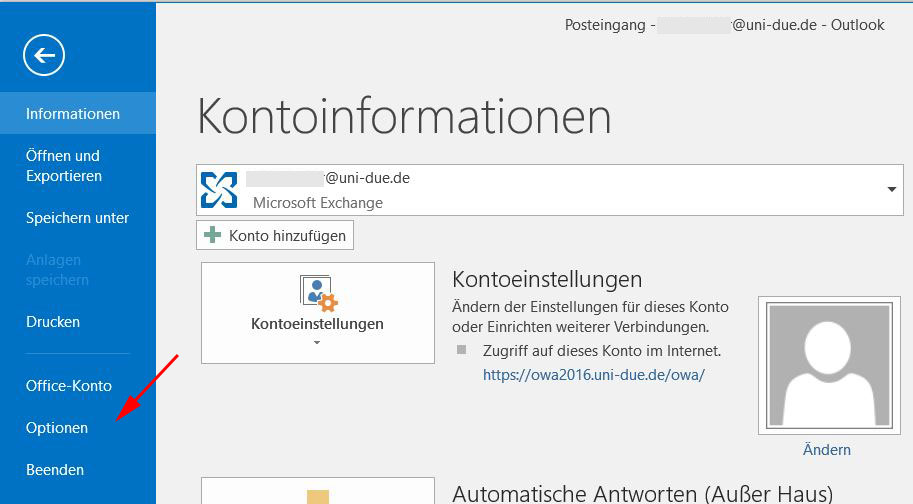Click the greyed-out Anlagen speichern entry
This screenshot has height=504, width=913.
click(57, 270)
